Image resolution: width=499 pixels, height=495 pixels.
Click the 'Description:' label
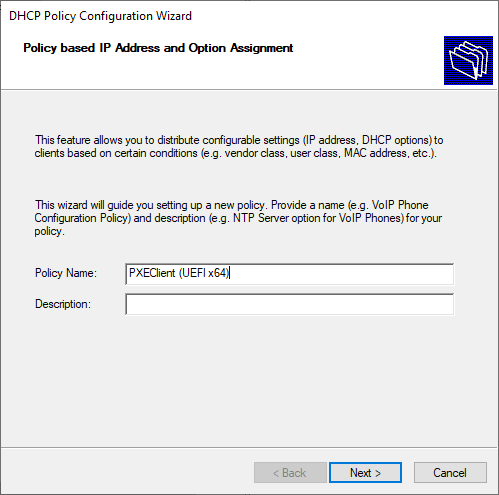(x=63, y=304)
